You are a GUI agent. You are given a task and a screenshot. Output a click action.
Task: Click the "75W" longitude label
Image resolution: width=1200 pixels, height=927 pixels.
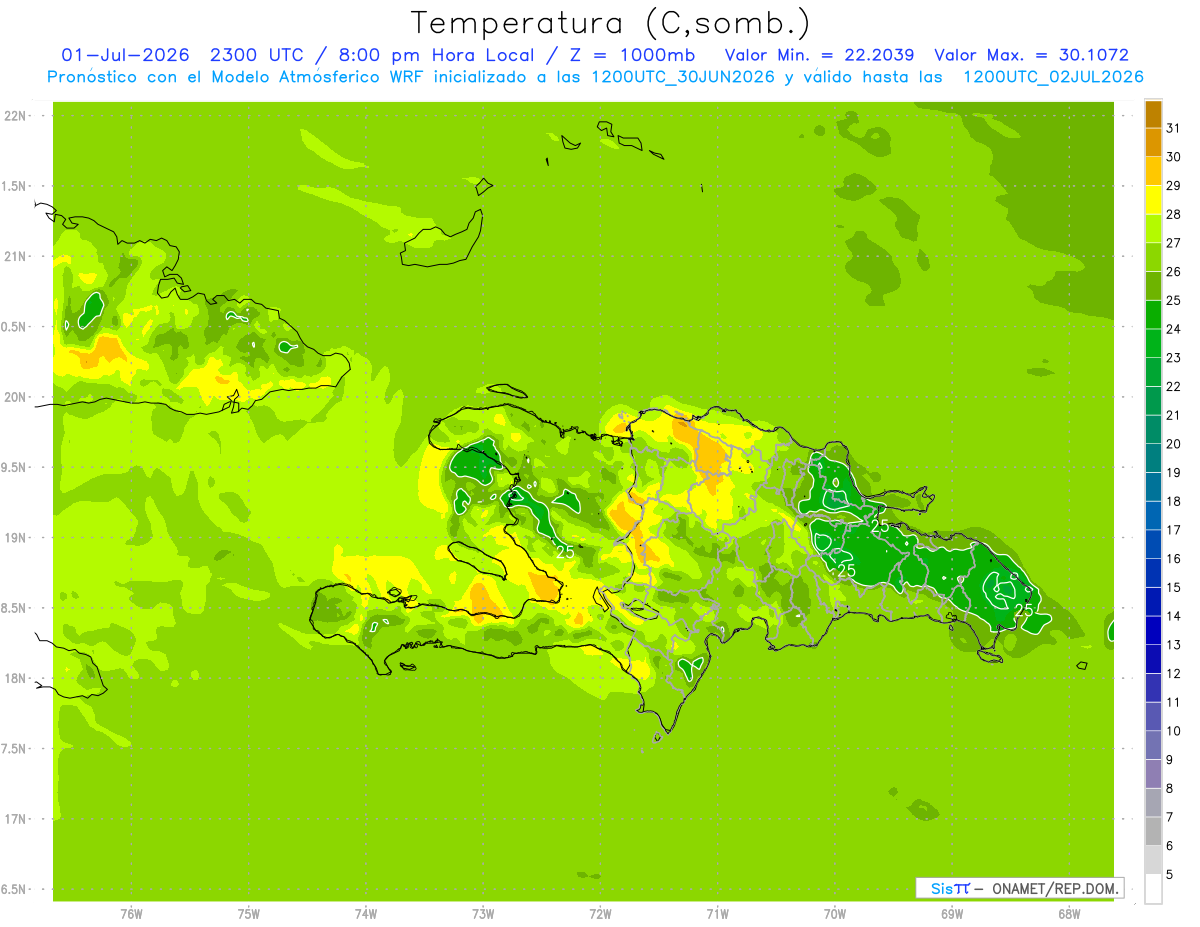249,913
